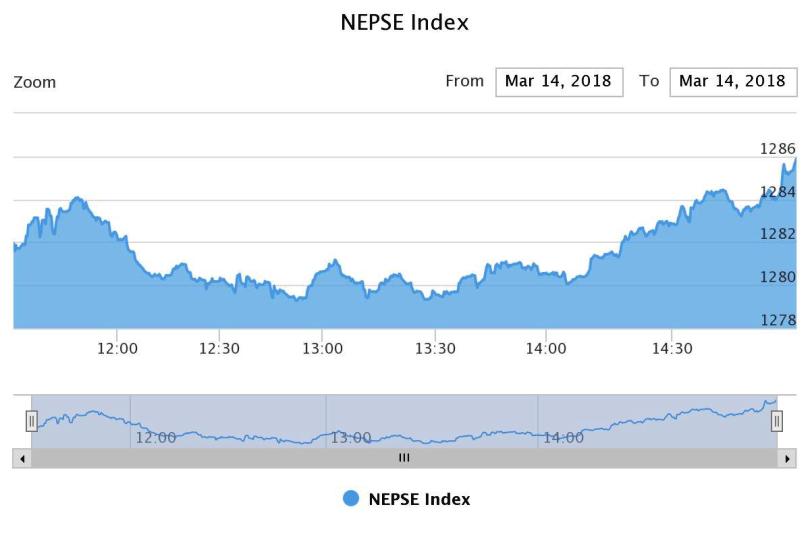Click the NEPSE Index chart title
The height and width of the screenshot is (540, 810).
coord(405,22)
